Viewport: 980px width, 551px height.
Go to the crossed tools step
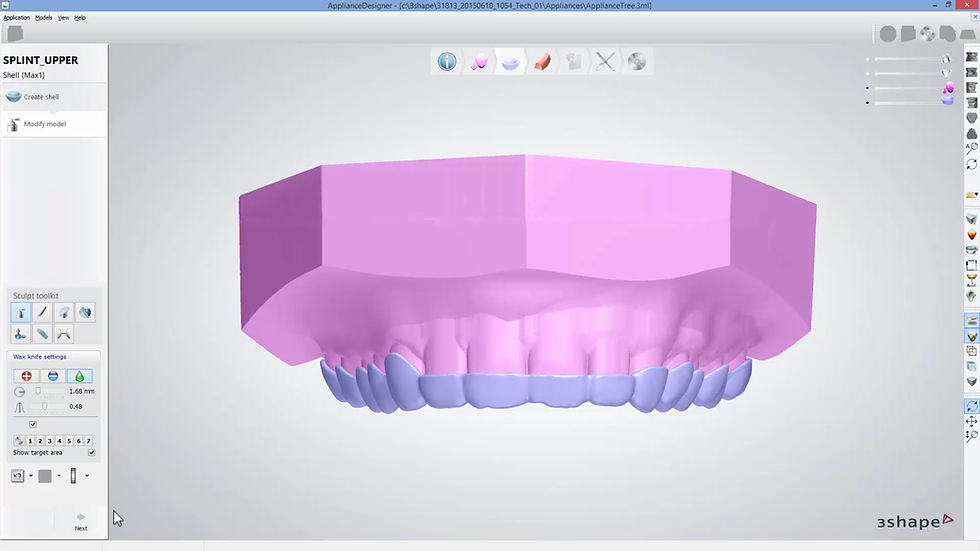tap(605, 61)
